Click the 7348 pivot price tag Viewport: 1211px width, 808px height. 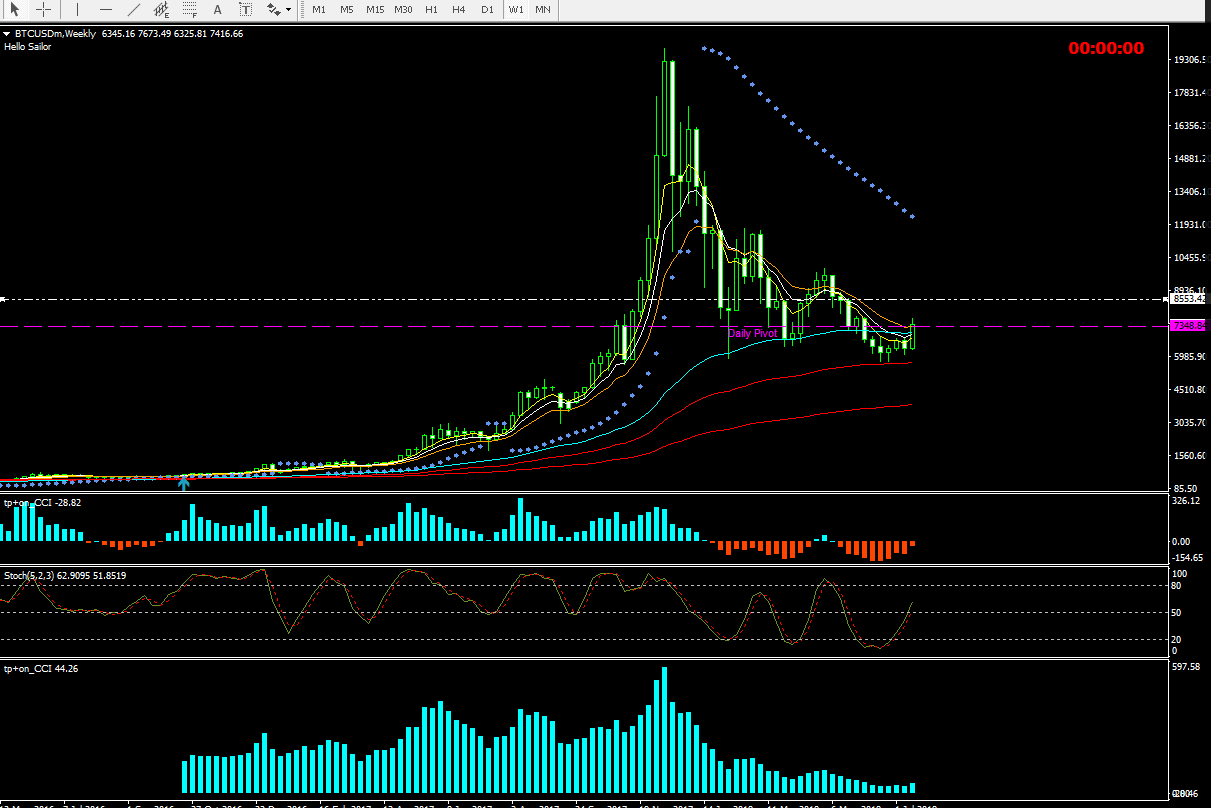click(x=1188, y=326)
